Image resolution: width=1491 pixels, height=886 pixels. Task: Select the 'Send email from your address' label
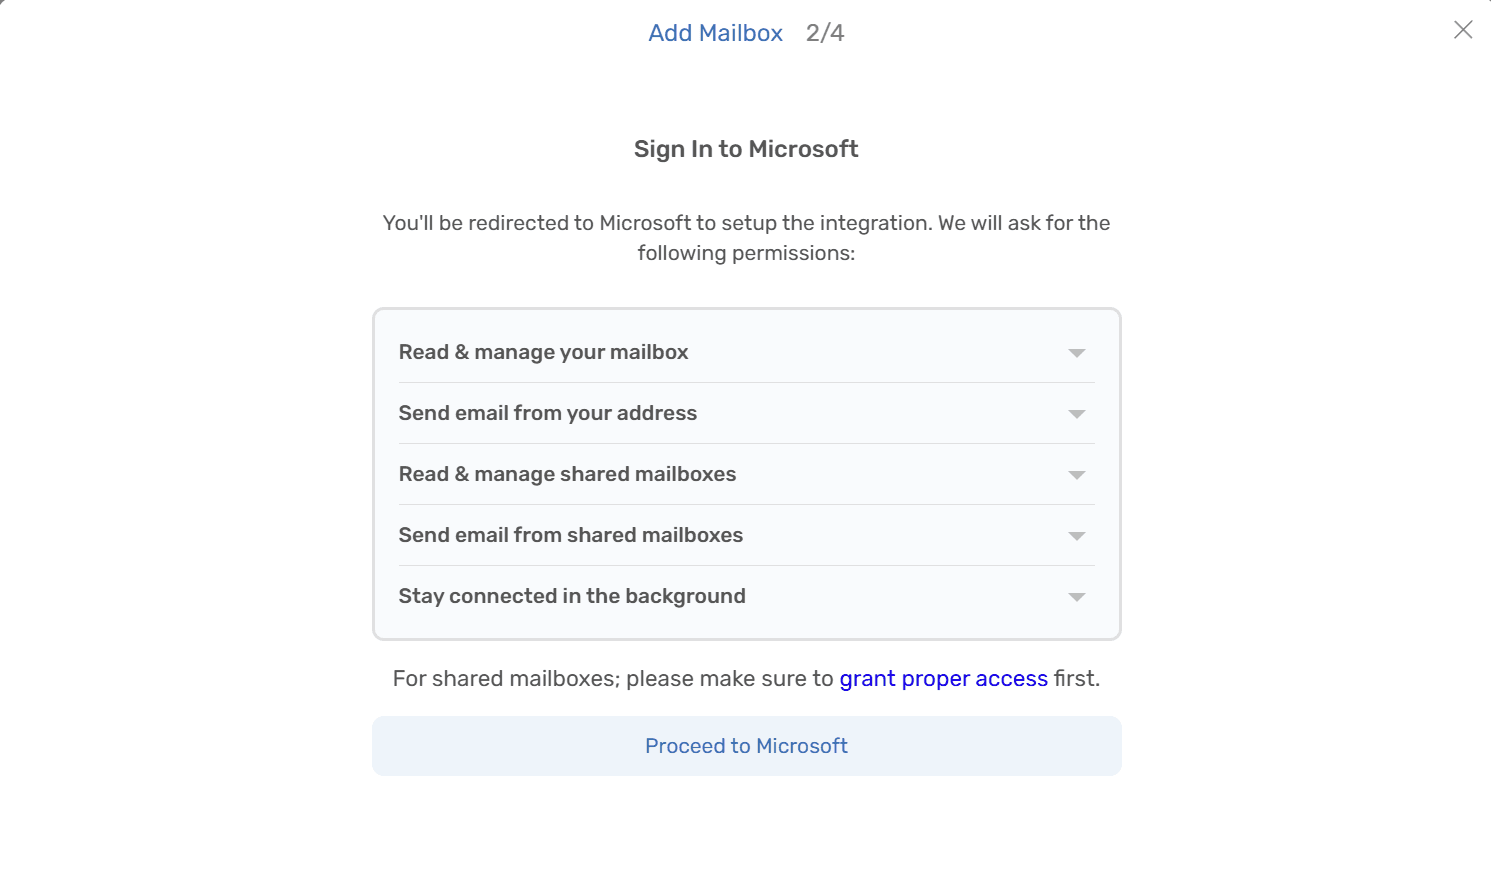pyautogui.click(x=547, y=413)
